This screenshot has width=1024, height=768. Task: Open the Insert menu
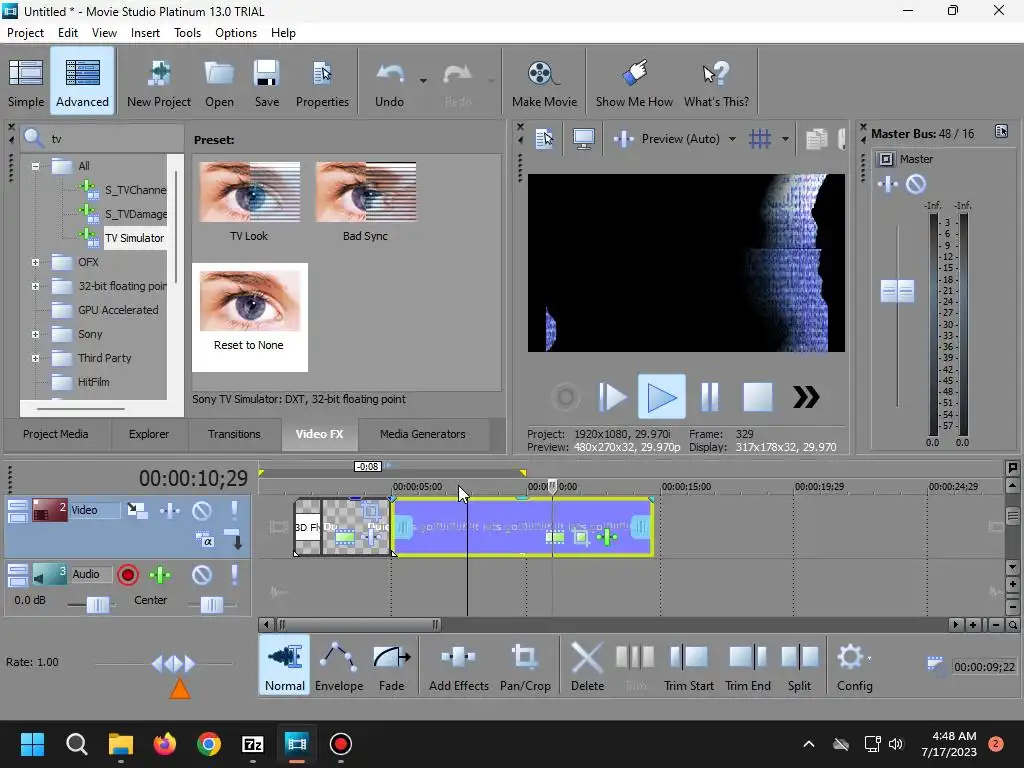pyautogui.click(x=145, y=33)
